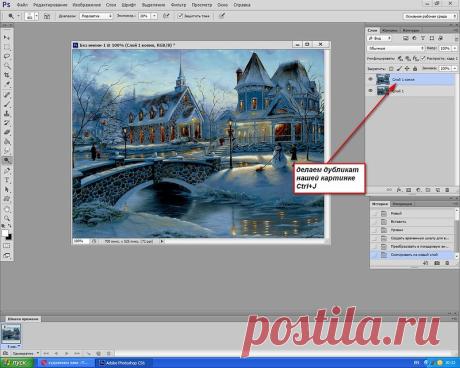Image resolution: width=460 pixels, height=368 pixels.
Task: Select the Rectangular Marquee tool
Action: pyautogui.click(x=7, y=47)
